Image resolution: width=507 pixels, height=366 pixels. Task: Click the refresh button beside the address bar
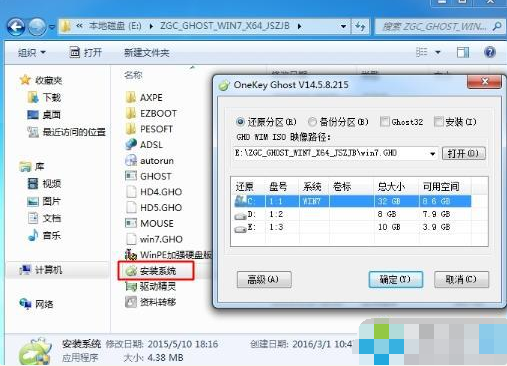360,26
